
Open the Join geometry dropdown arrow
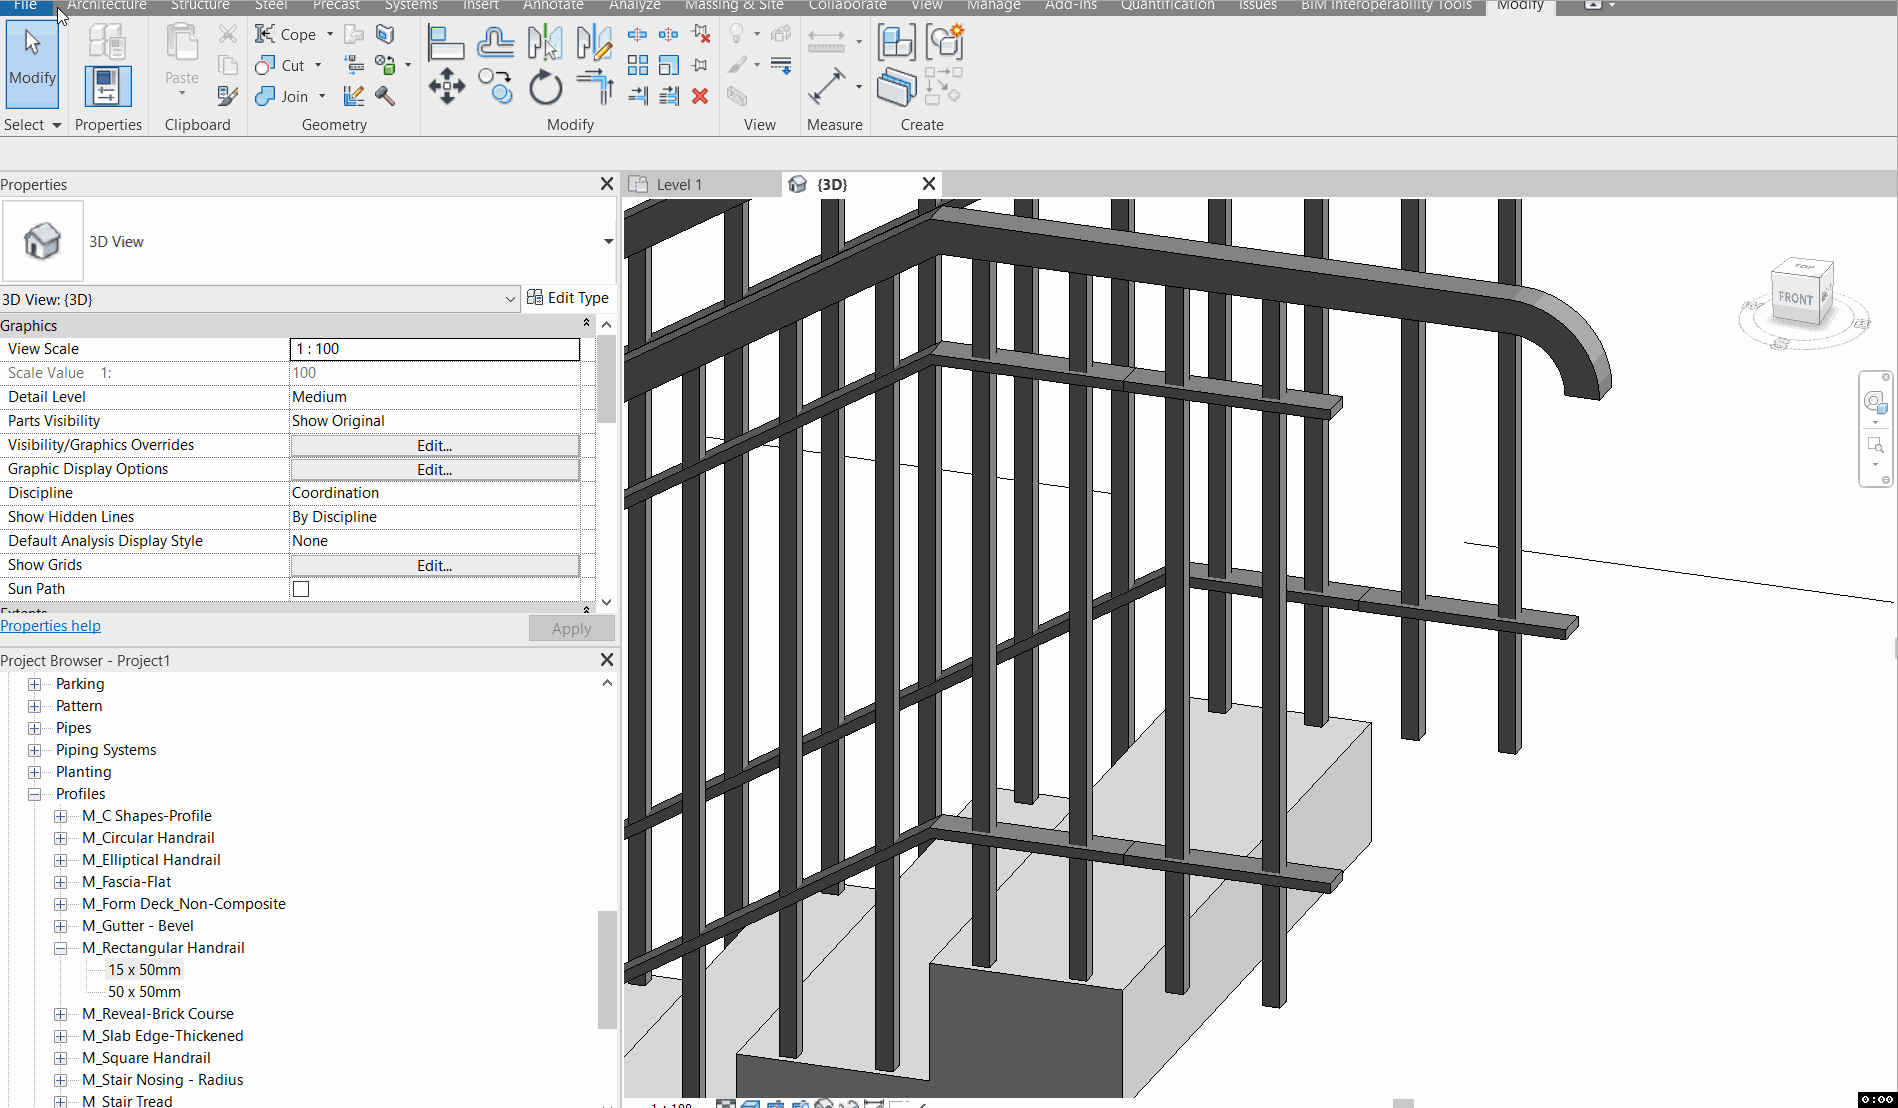[322, 97]
